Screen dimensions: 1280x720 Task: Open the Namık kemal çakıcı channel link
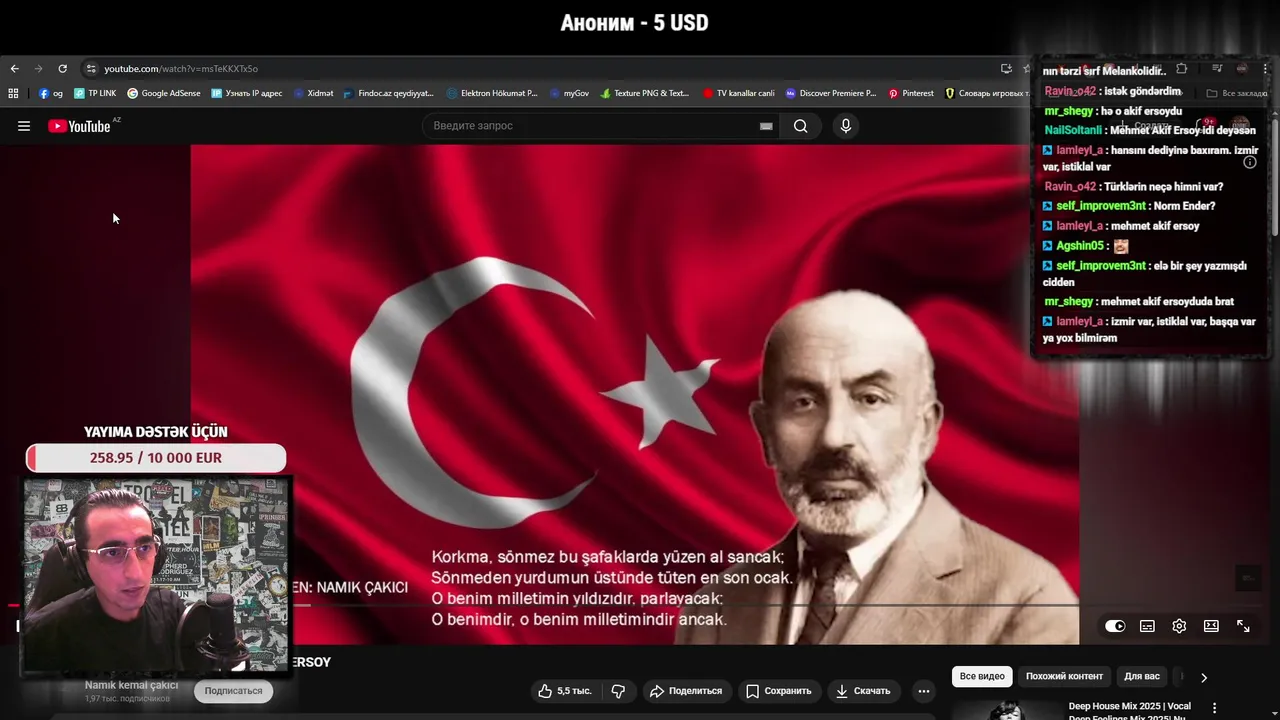[x=131, y=685]
